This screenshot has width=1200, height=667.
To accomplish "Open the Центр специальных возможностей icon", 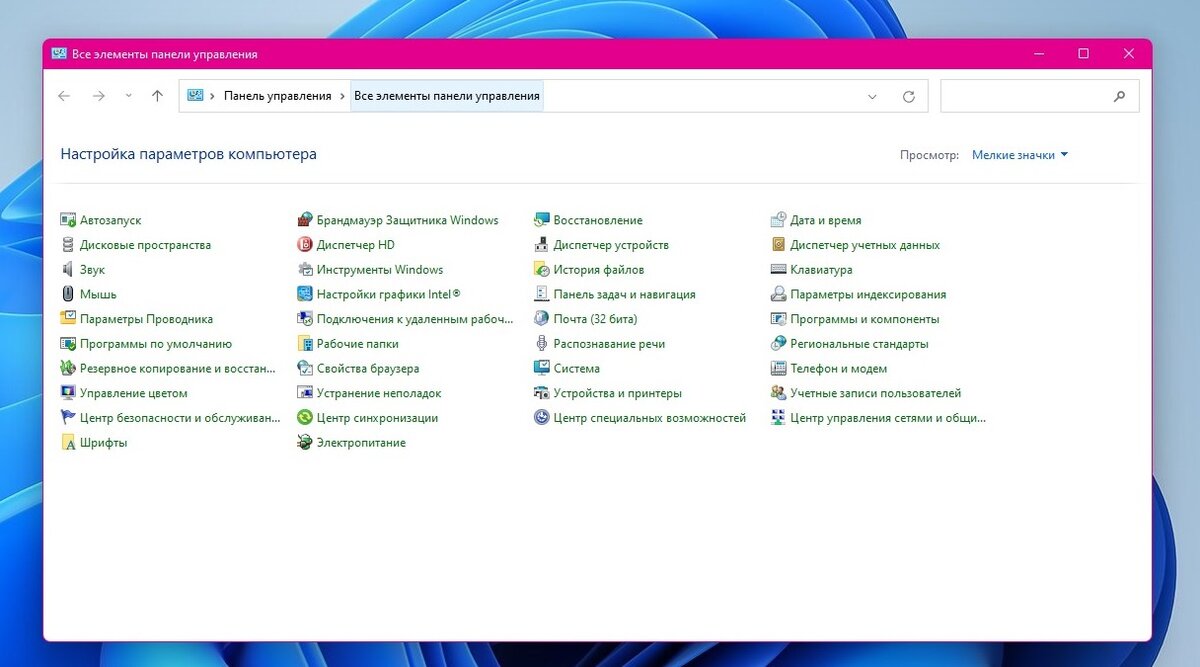I will 542,418.
